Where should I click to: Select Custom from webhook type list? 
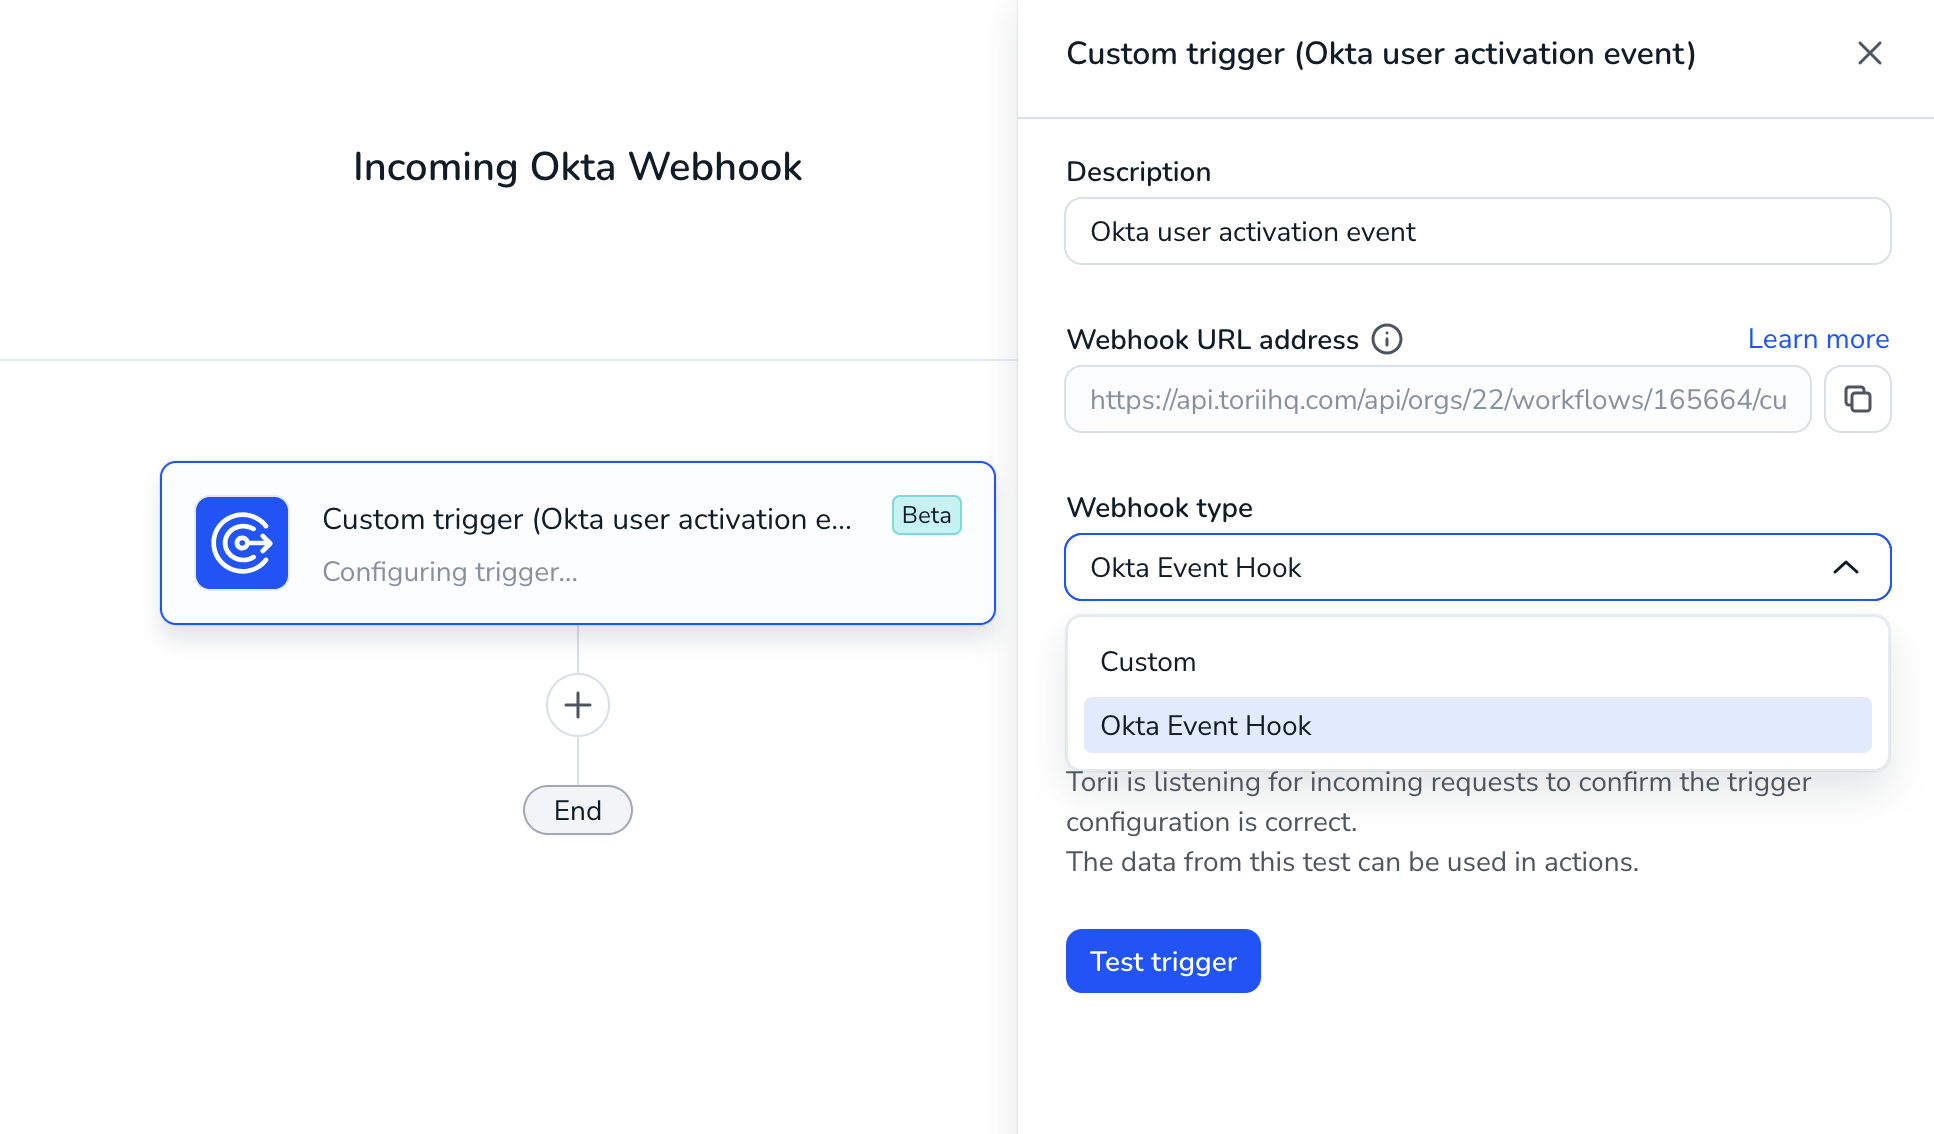[1477, 662]
